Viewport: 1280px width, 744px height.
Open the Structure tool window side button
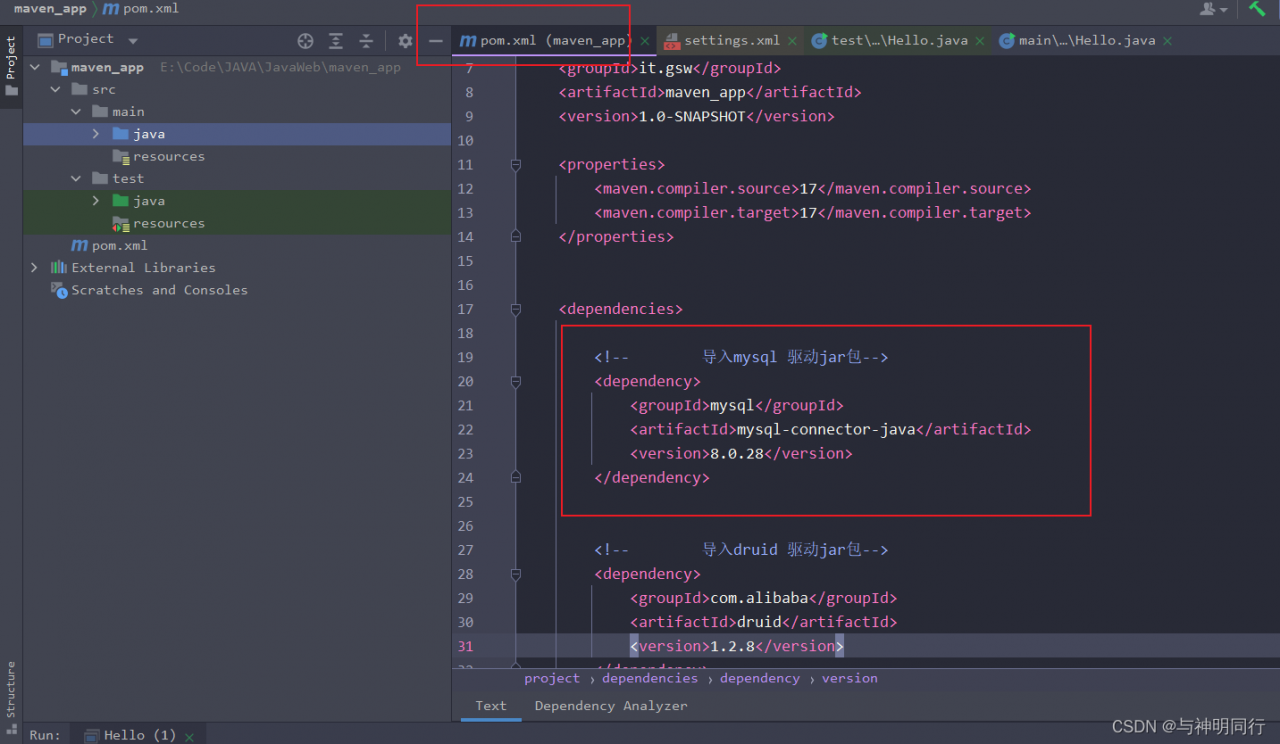coord(11,688)
